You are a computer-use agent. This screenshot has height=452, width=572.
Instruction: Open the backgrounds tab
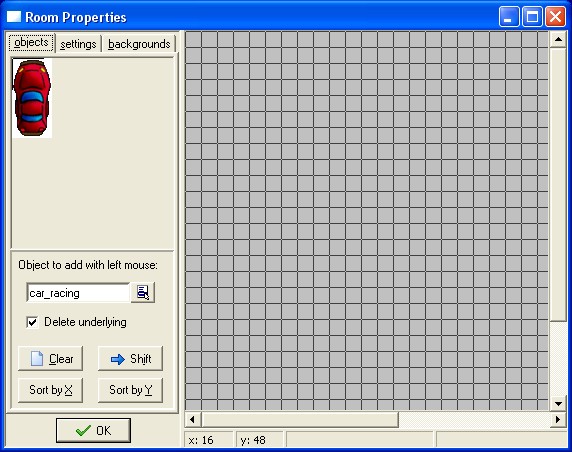tap(139, 44)
